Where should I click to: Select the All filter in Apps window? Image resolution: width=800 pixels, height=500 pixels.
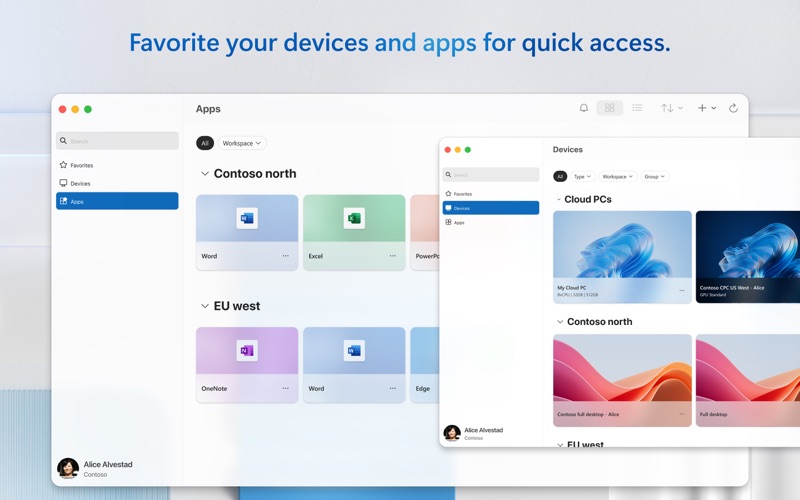coord(205,143)
